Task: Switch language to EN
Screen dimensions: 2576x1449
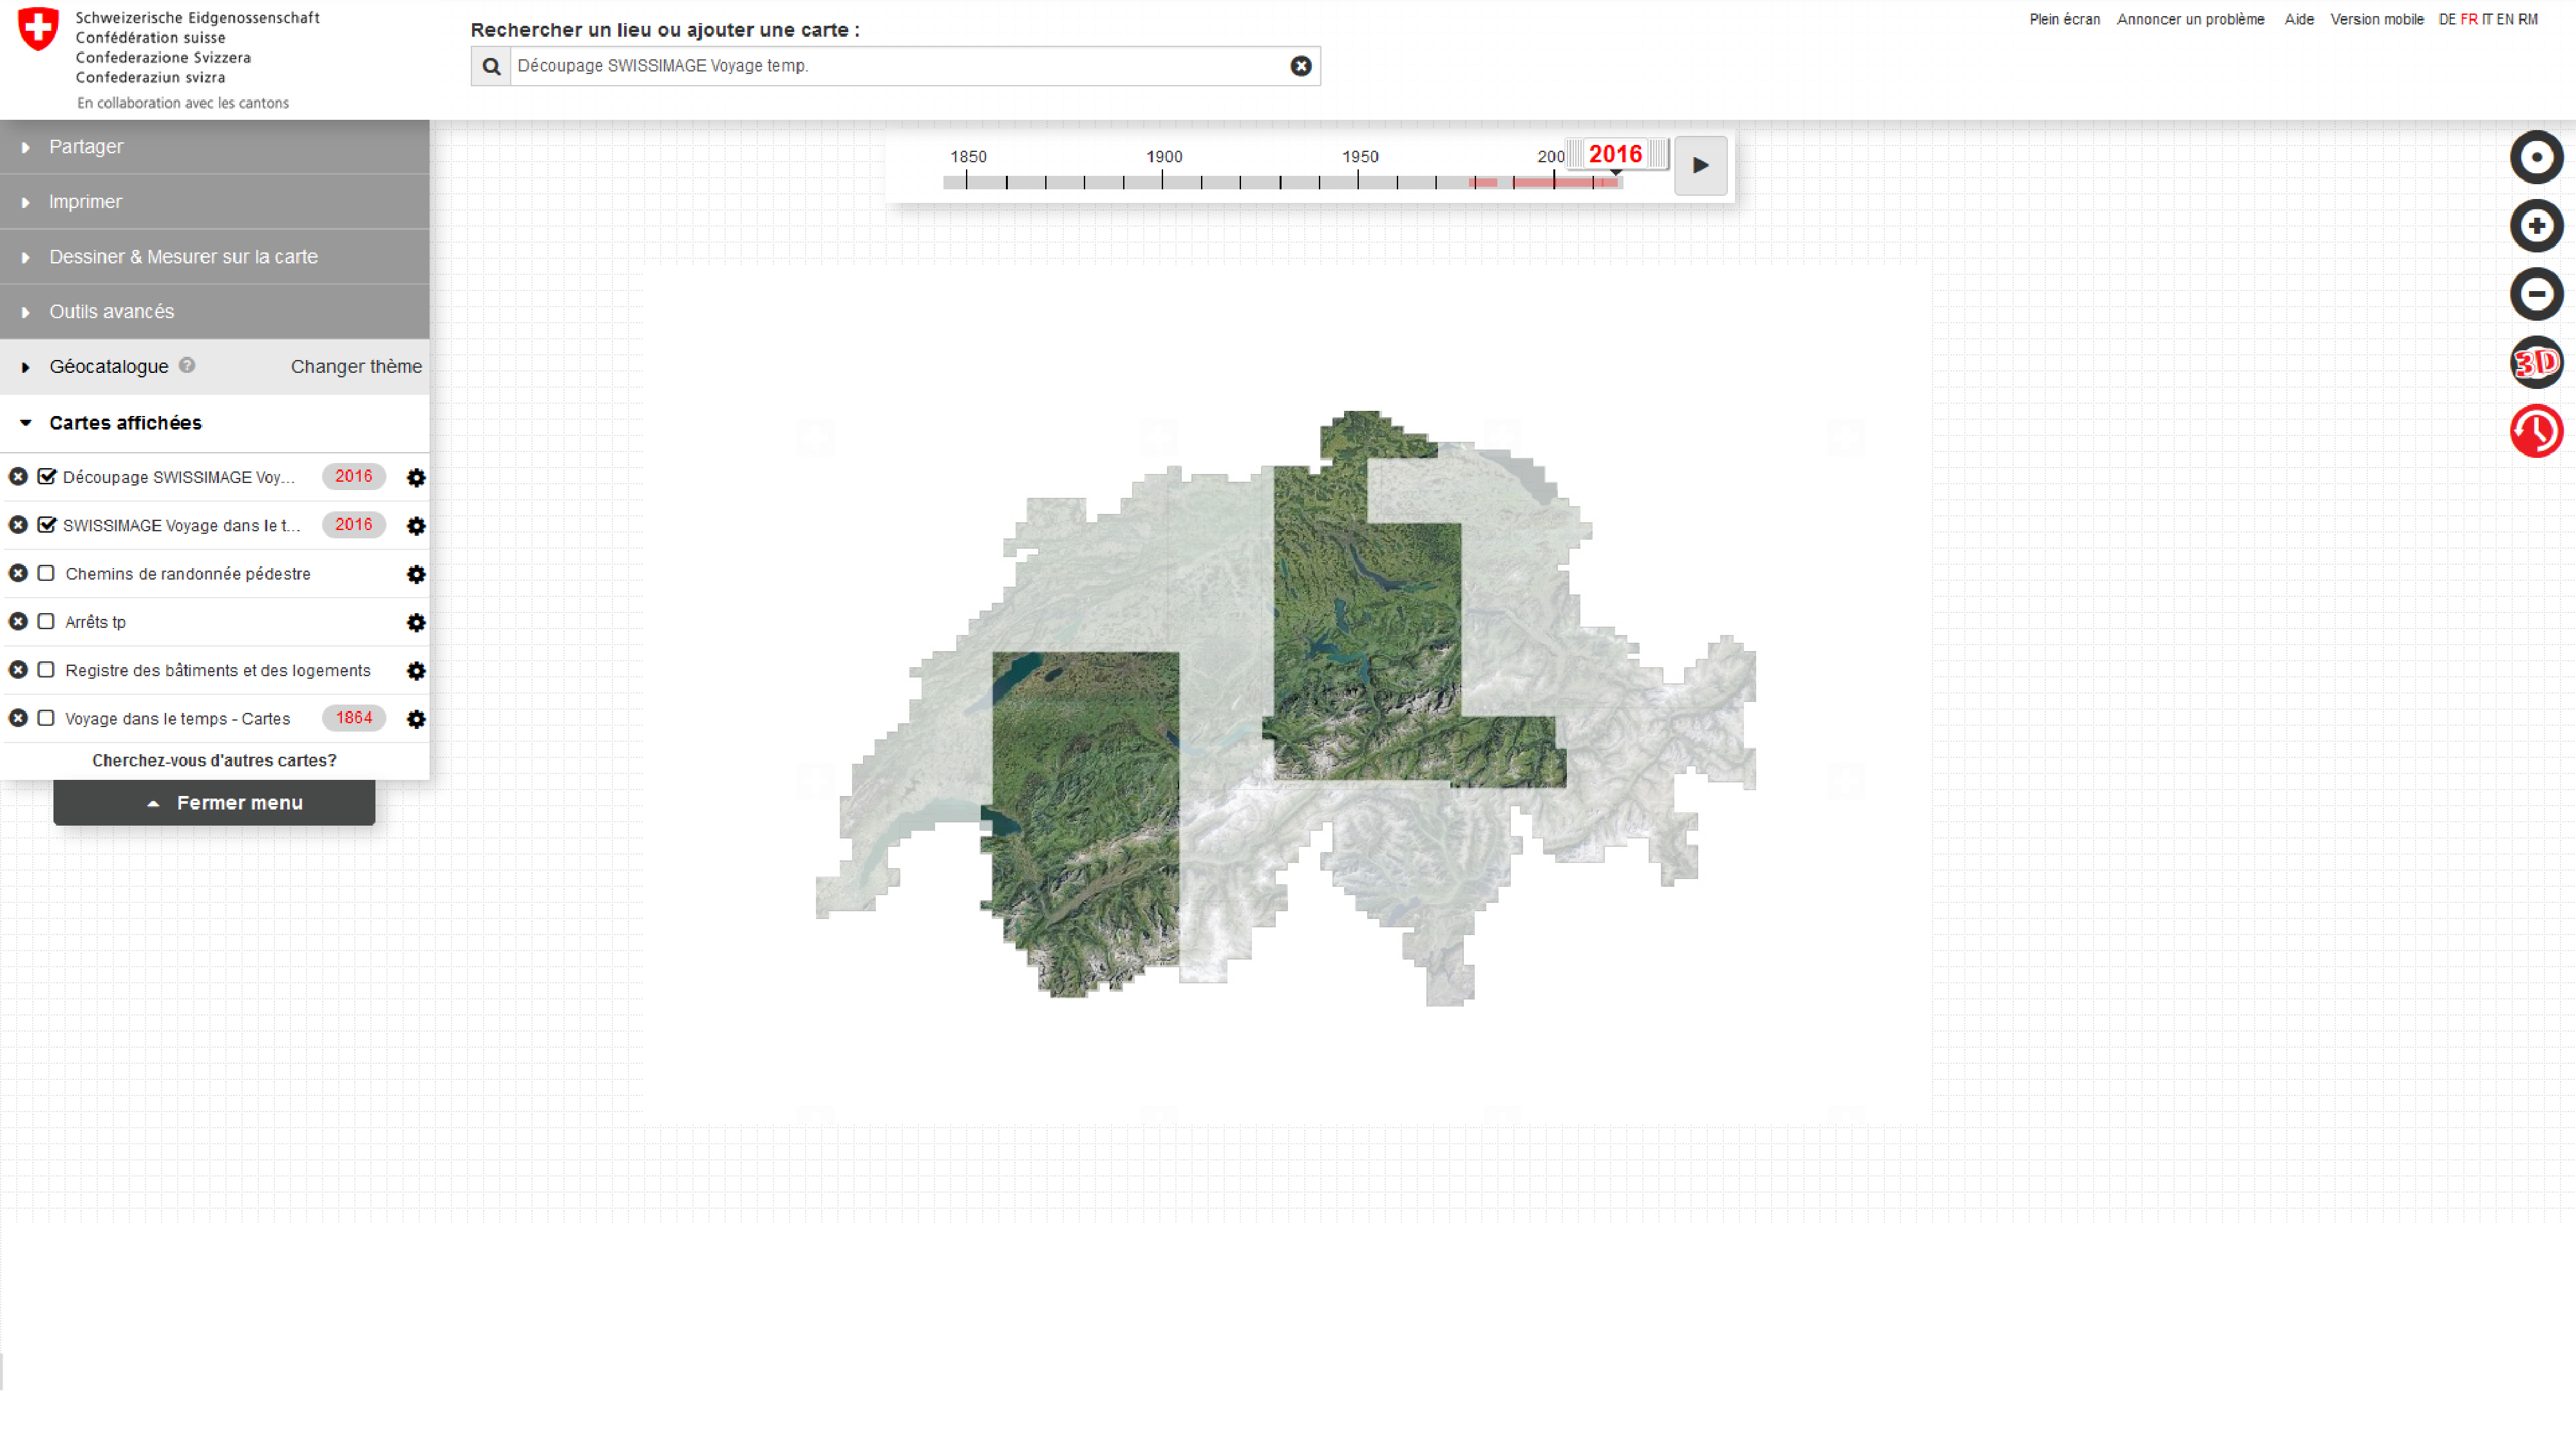Action: tap(2504, 19)
